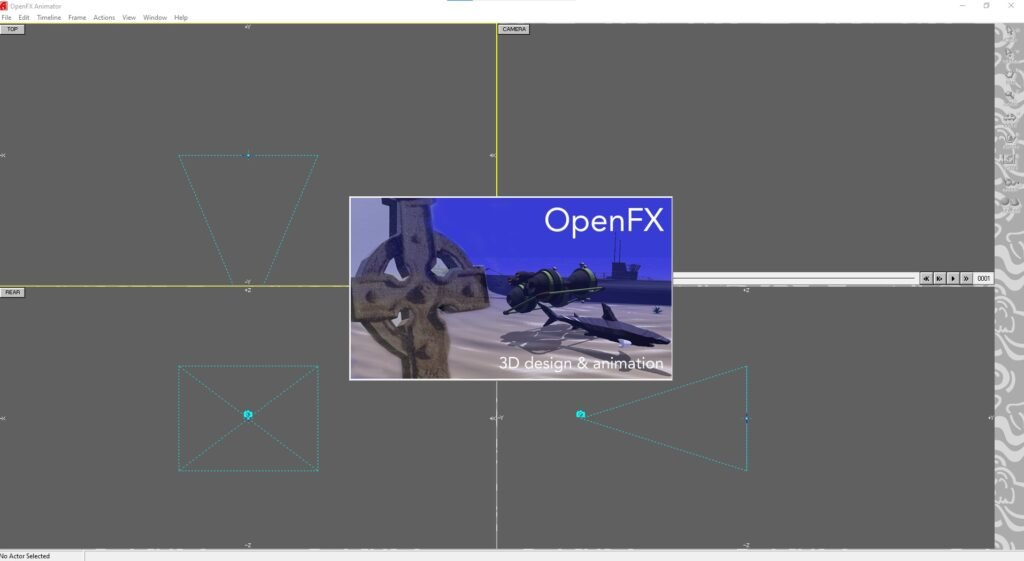Viewport: 1024px width, 561px height.
Task: Click the CAMERA viewport label button
Action: pyautogui.click(x=514, y=29)
